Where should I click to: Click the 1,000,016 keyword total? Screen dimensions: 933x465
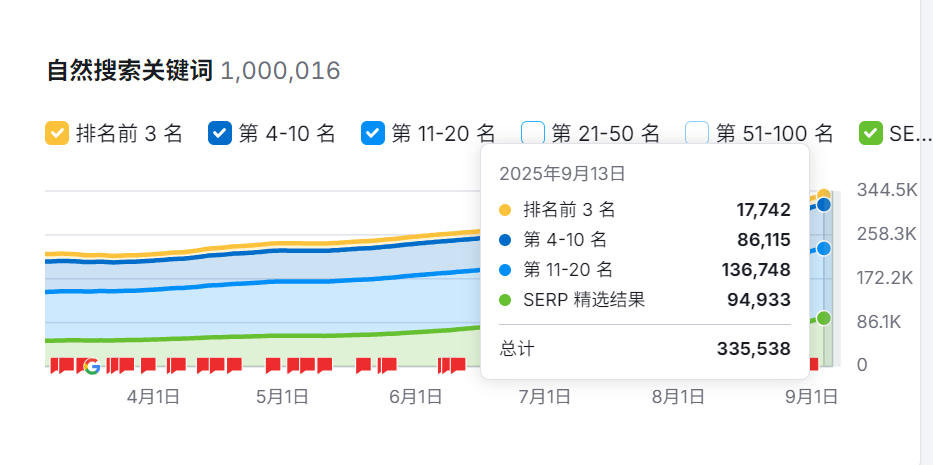(x=280, y=71)
